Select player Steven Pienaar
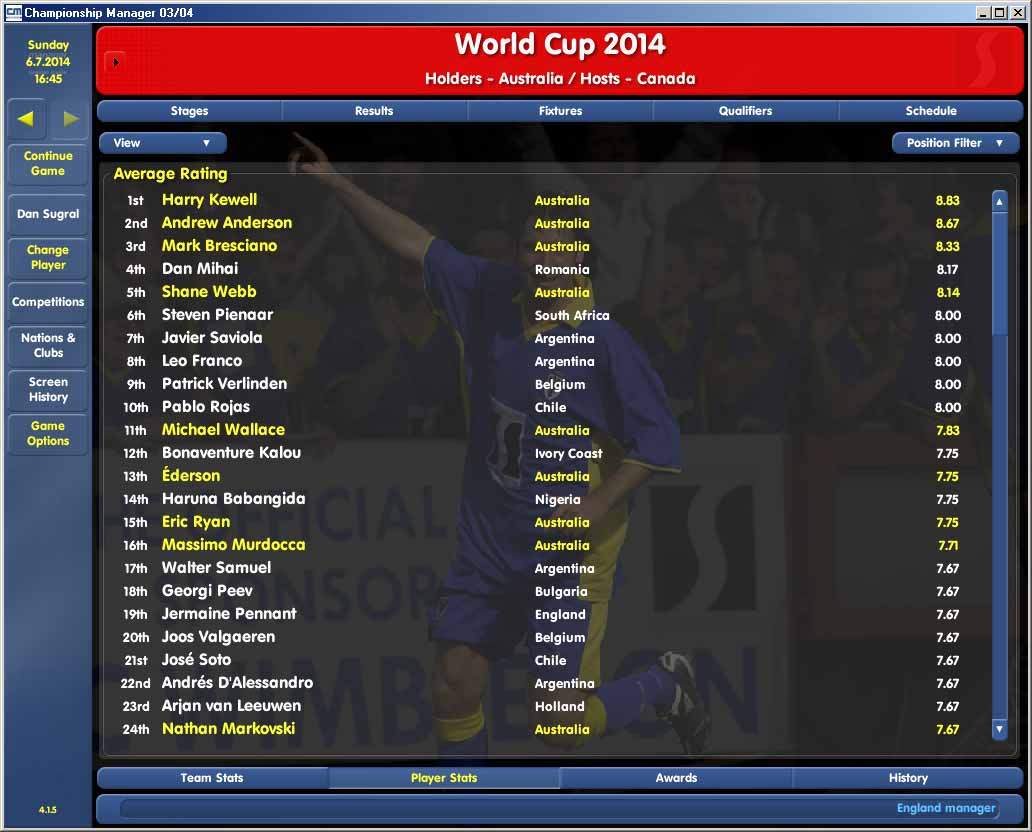 point(217,315)
